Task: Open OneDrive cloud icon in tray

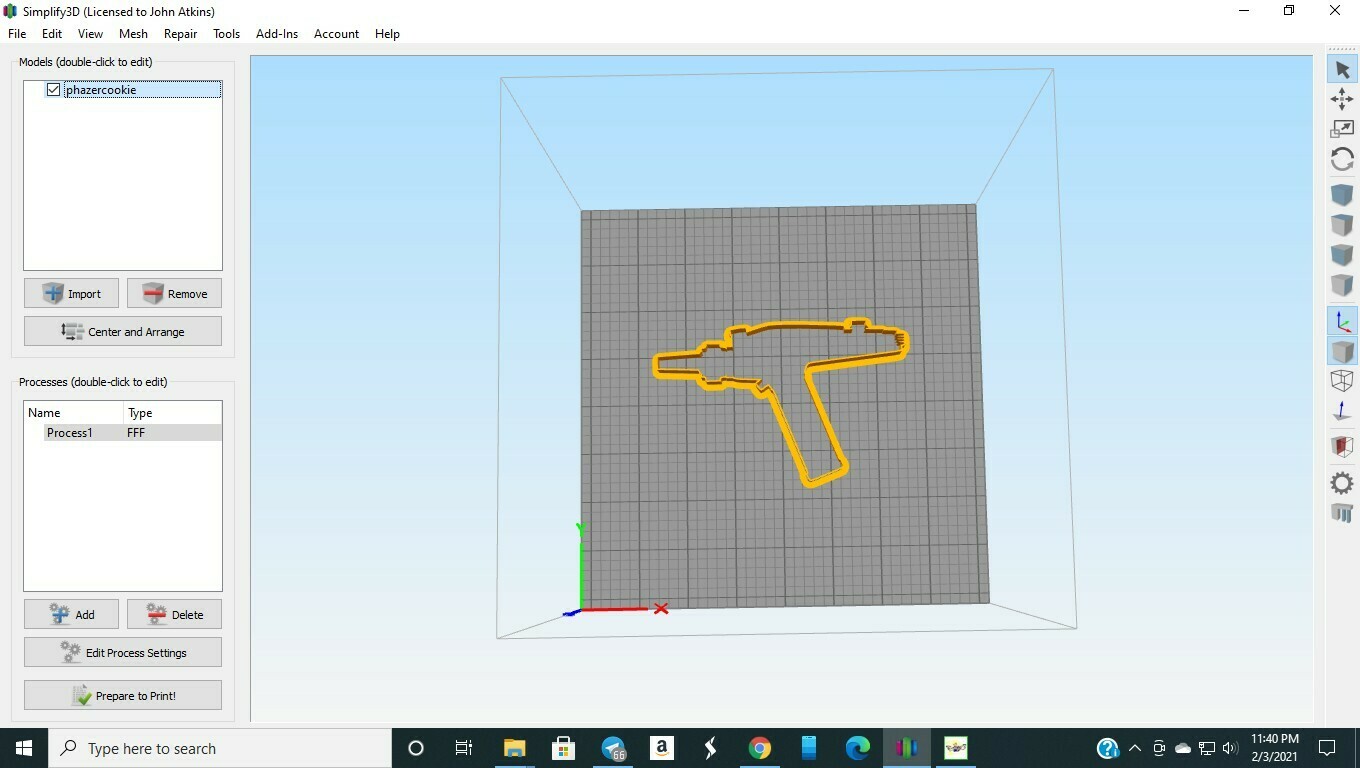Action: (1183, 748)
